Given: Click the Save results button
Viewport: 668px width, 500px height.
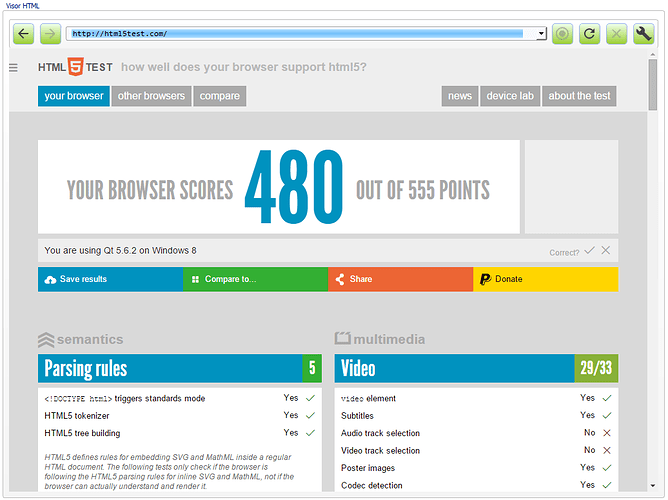Looking at the screenshot, I should 110,279.
